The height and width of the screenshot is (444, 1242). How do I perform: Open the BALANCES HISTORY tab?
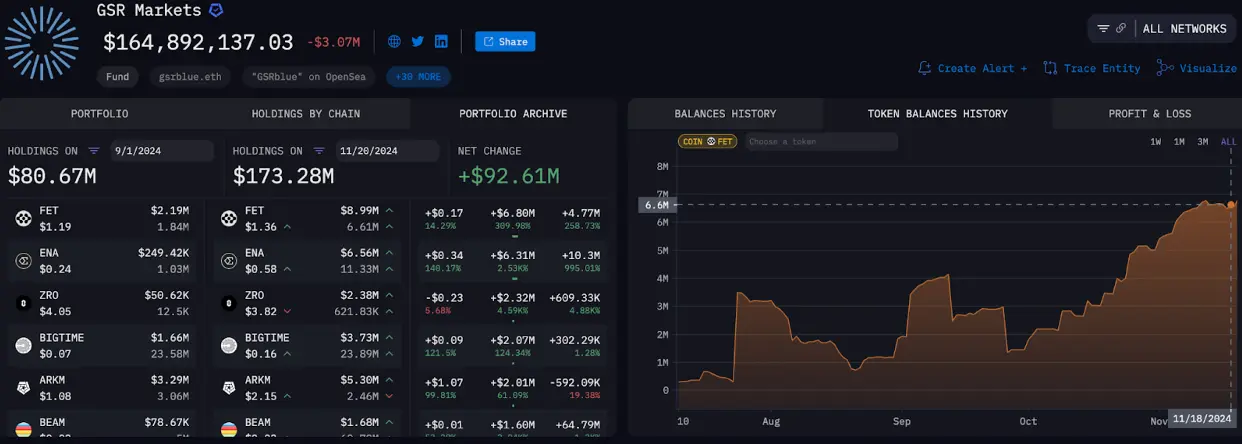(725, 114)
